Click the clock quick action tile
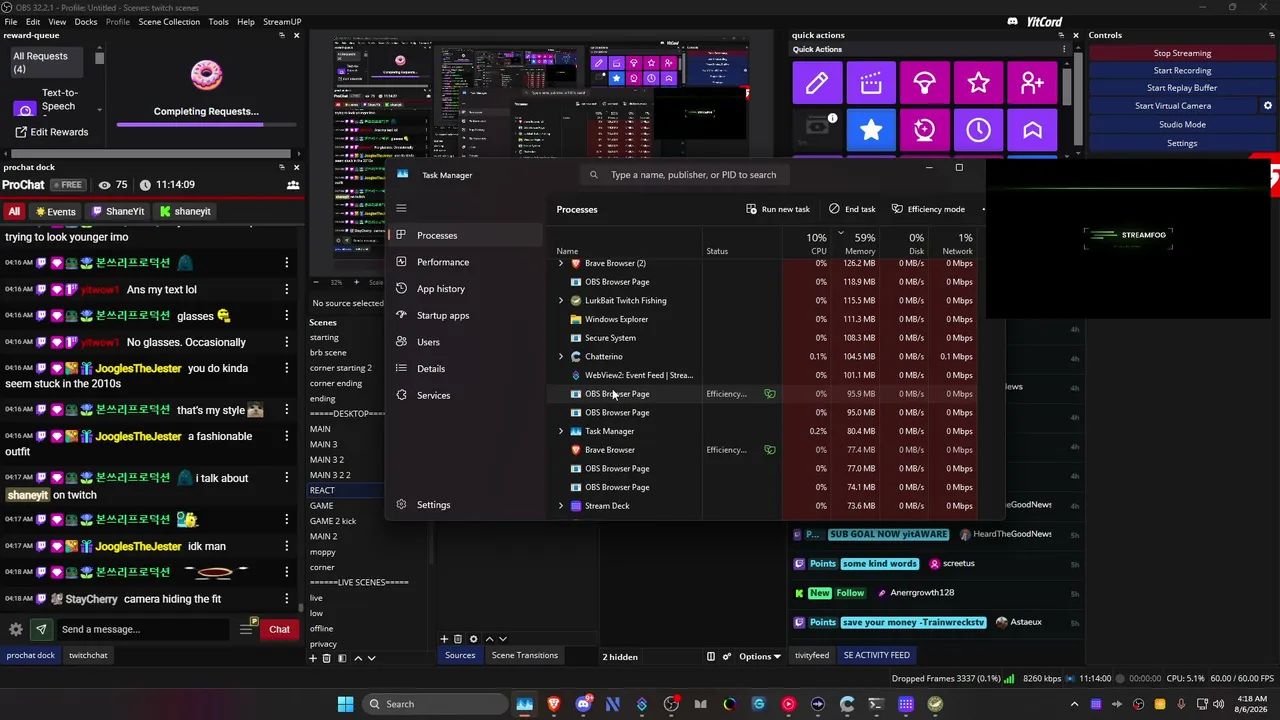 click(x=979, y=130)
